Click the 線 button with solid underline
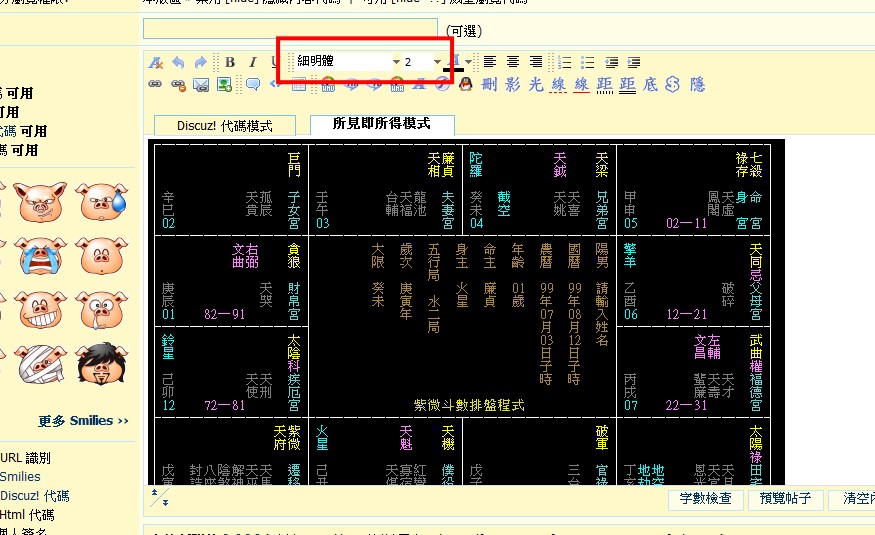The width and height of the screenshot is (875, 535). tap(581, 85)
